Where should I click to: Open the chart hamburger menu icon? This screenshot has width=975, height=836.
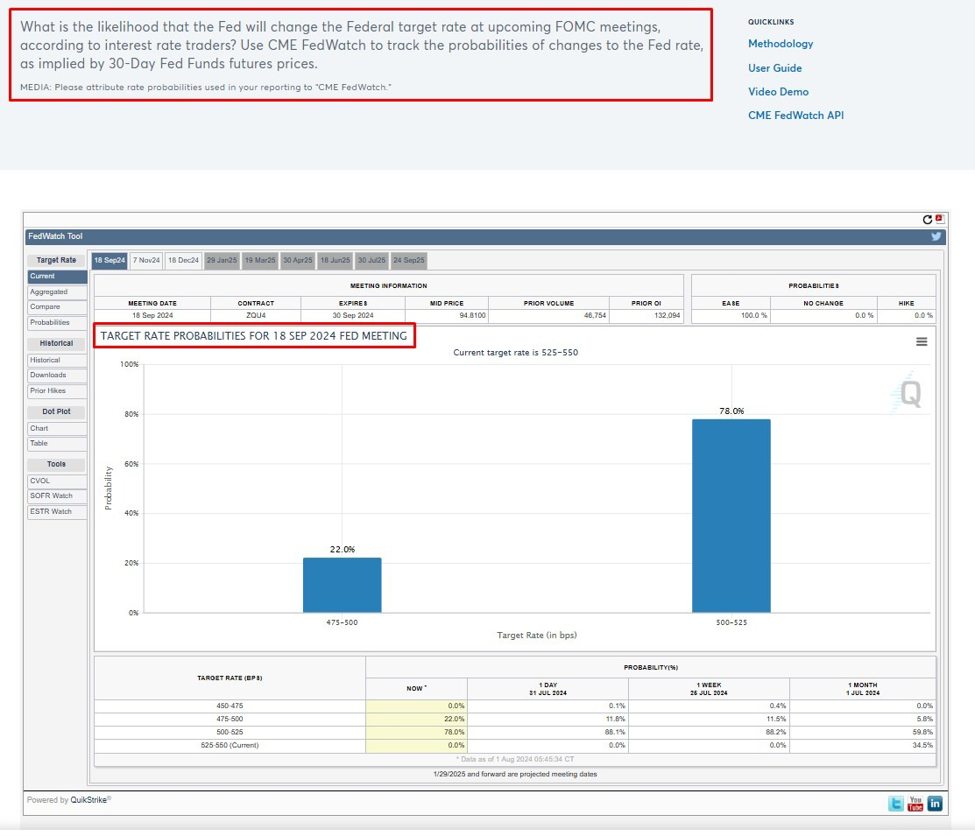coord(920,340)
